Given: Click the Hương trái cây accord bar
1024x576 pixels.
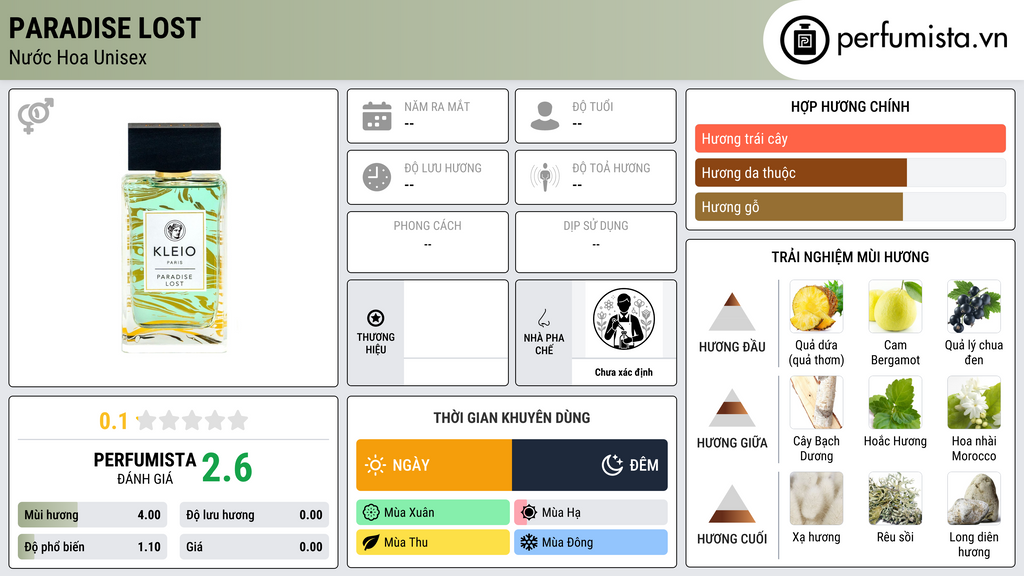Looking at the screenshot, I should pos(850,138).
